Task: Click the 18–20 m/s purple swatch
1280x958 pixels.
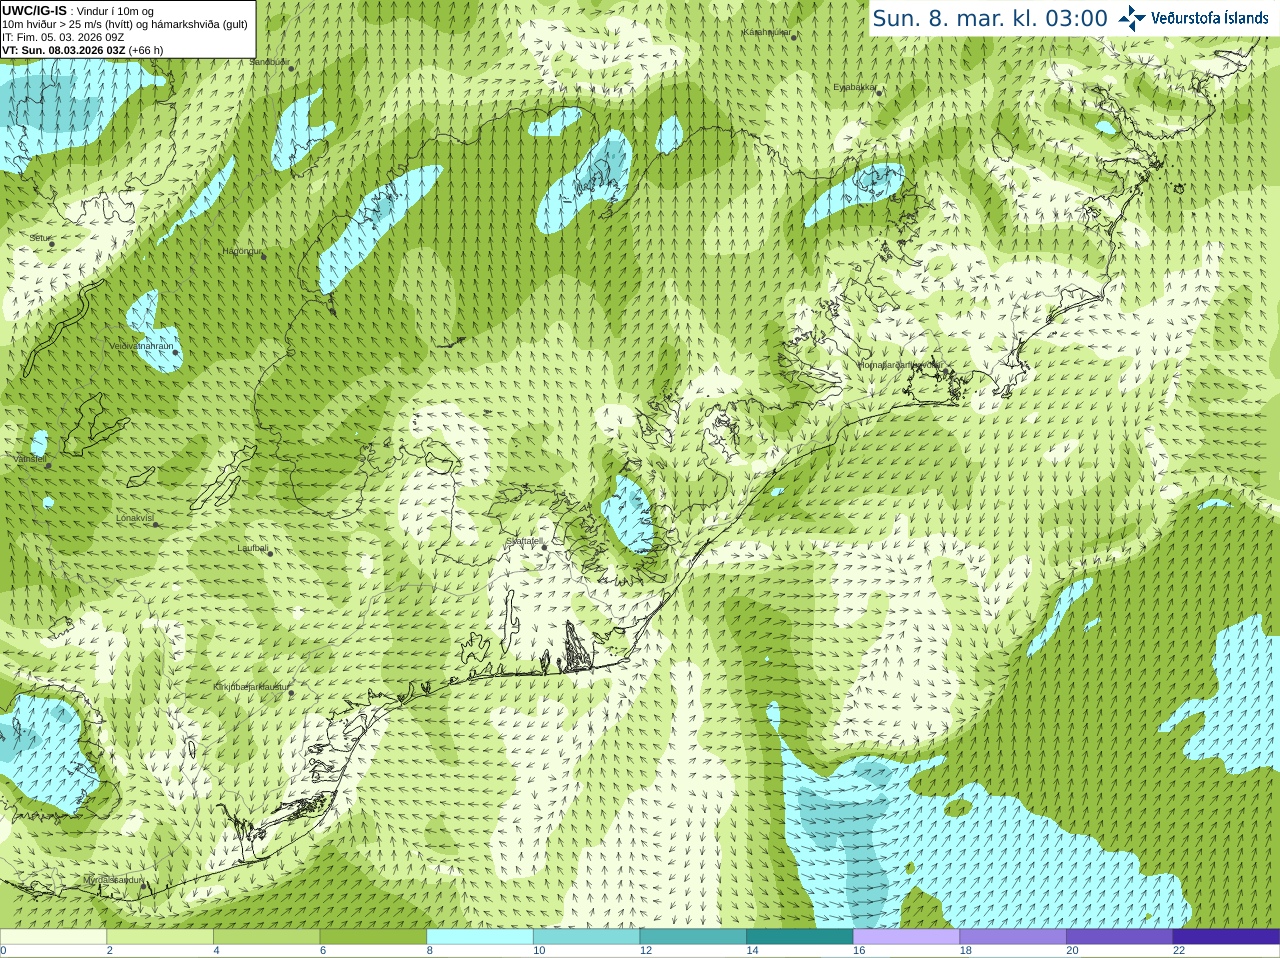Action: pyautogui.click(x=1013, y=936)
